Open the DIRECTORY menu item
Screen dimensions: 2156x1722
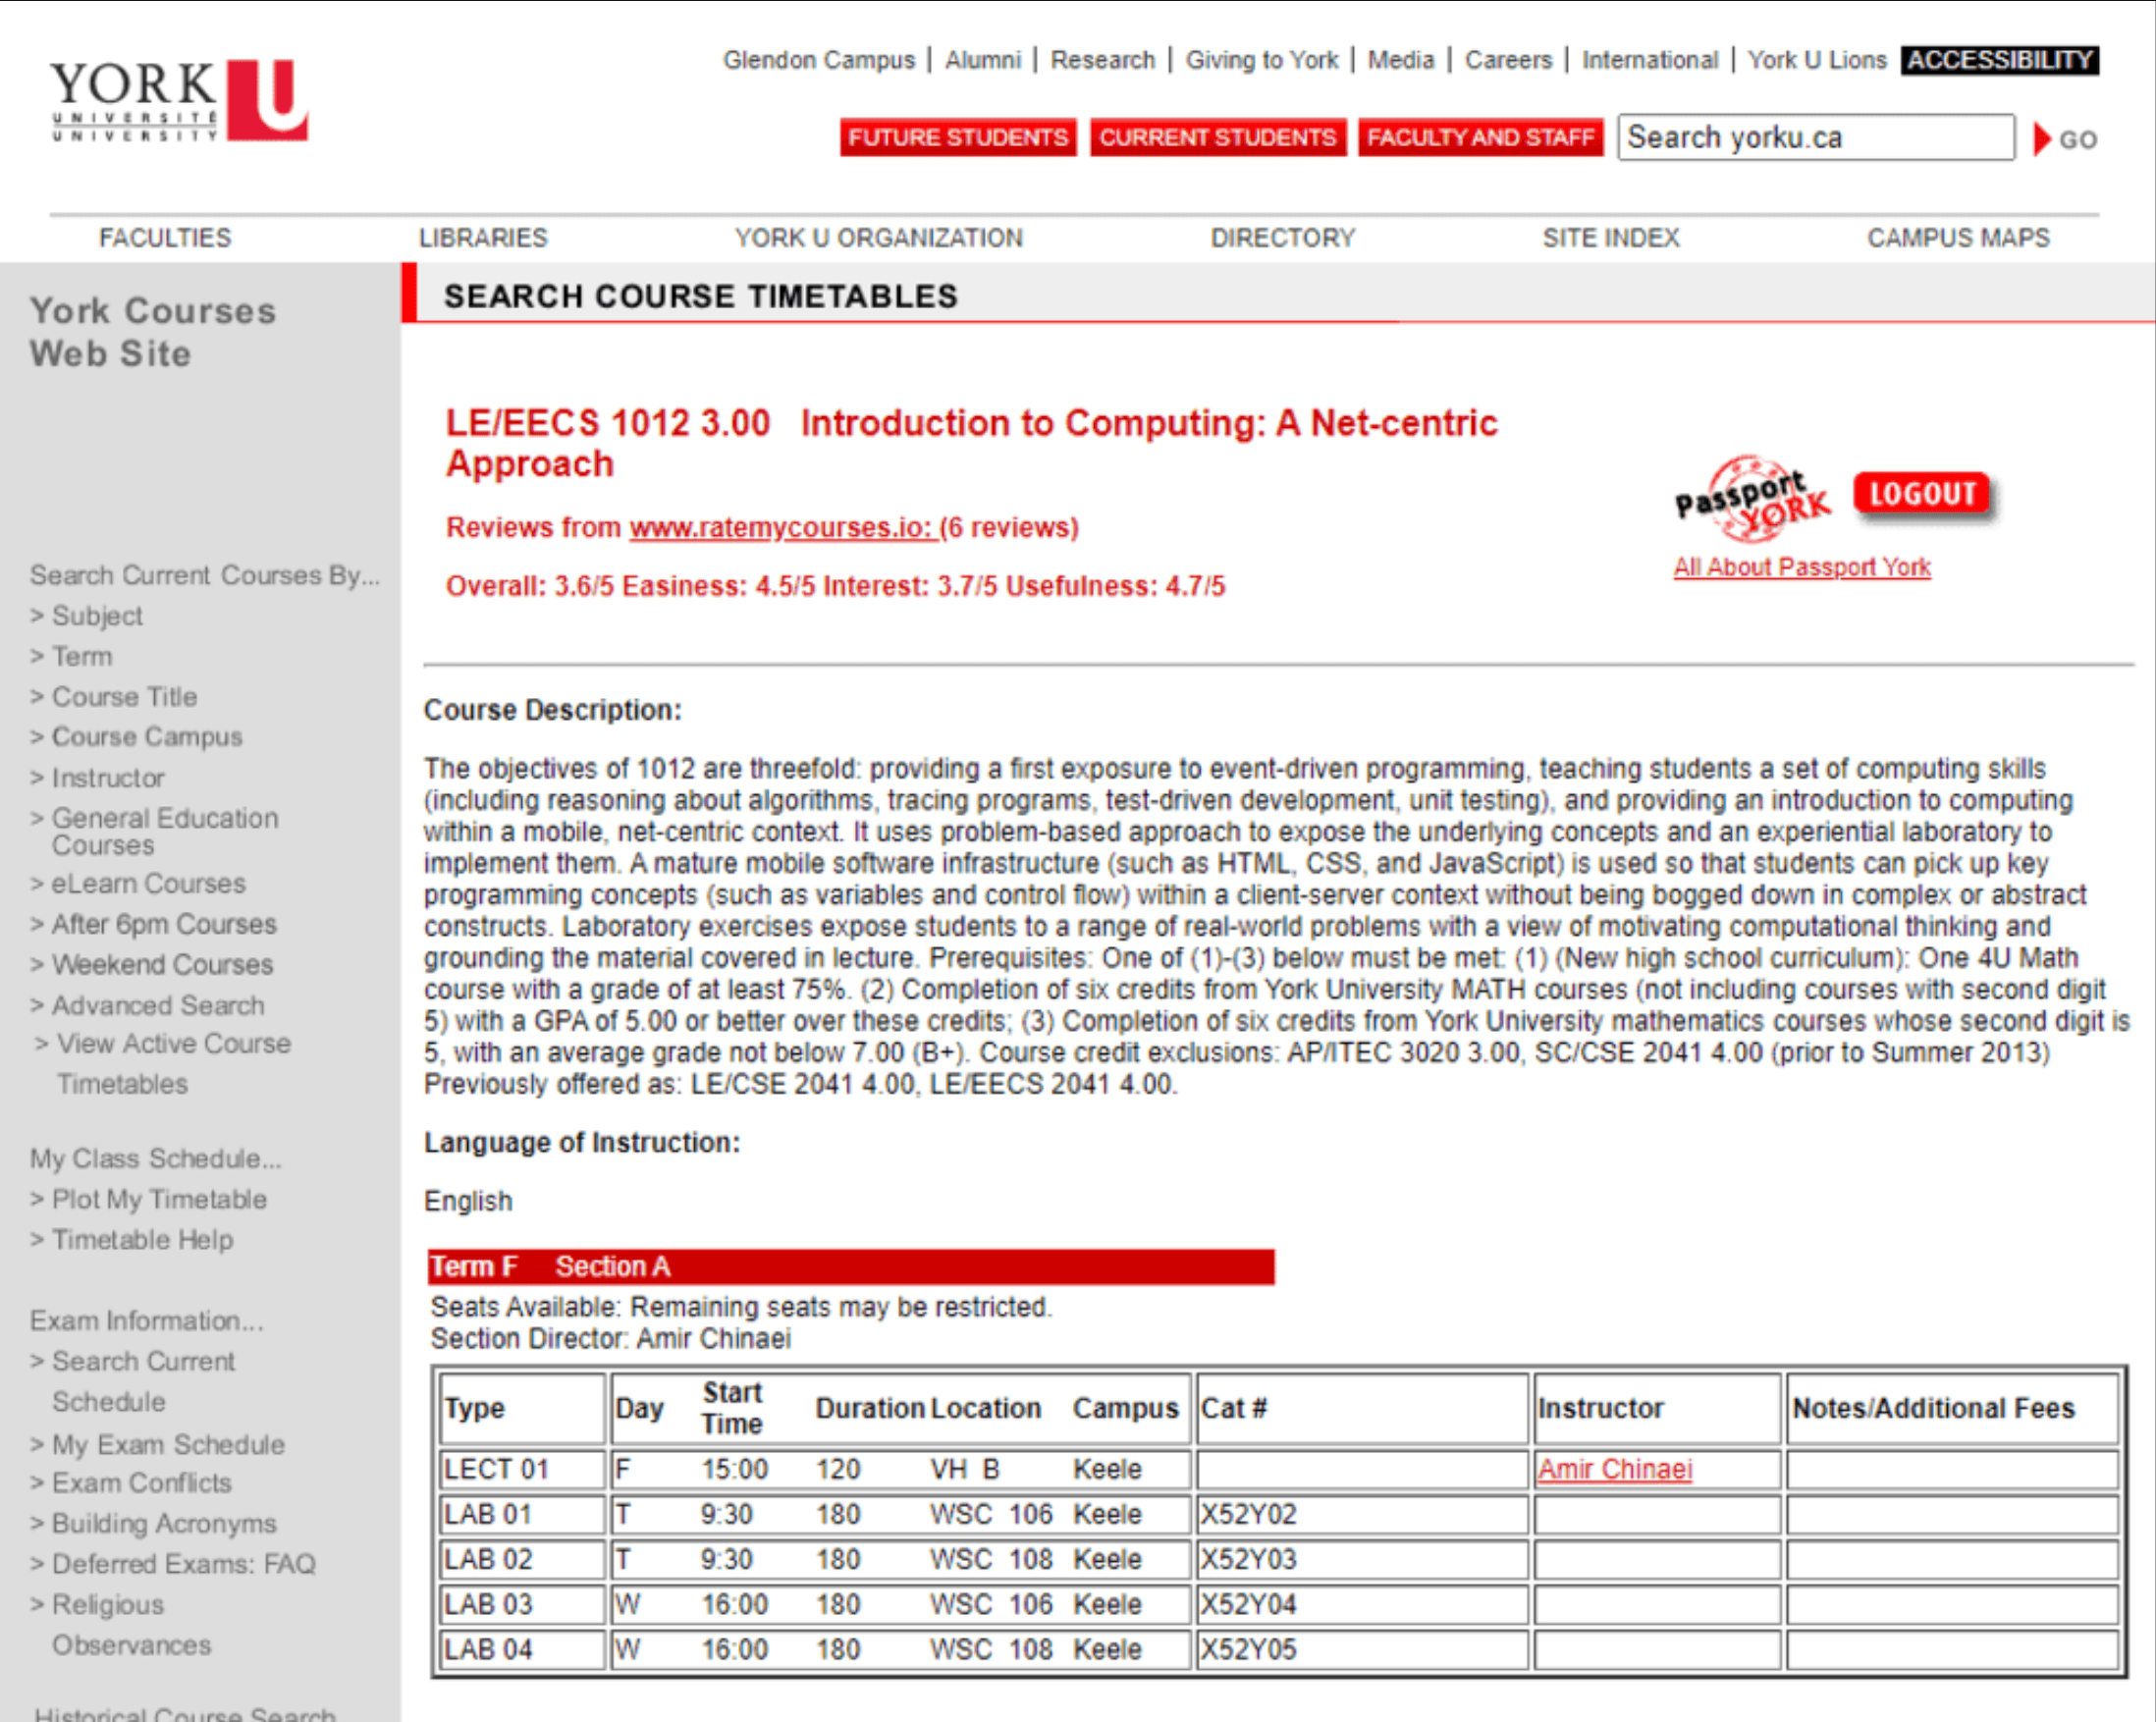[x=1283, y=238]
